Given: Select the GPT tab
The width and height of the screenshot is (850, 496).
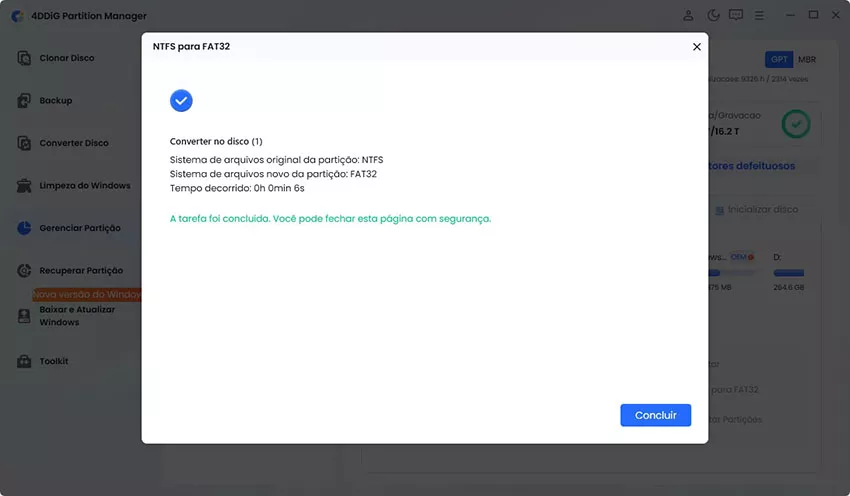Looking at the screenshot, I should pos(779,59).
